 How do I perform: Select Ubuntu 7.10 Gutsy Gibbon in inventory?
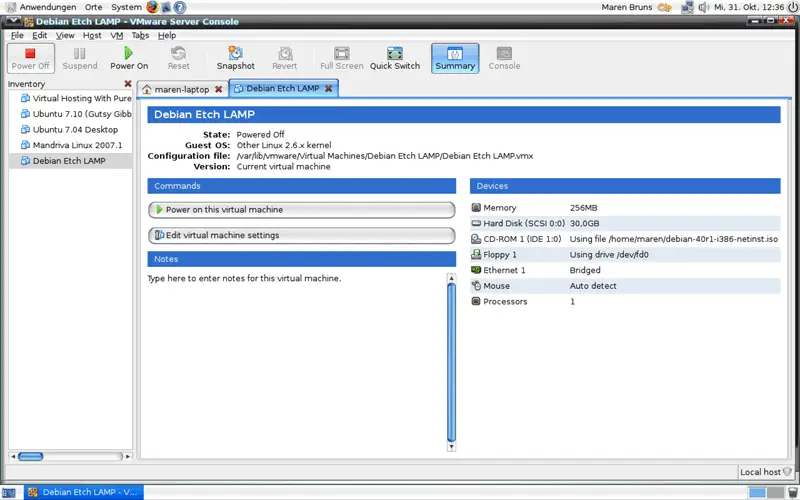click(x=71, y=114)
